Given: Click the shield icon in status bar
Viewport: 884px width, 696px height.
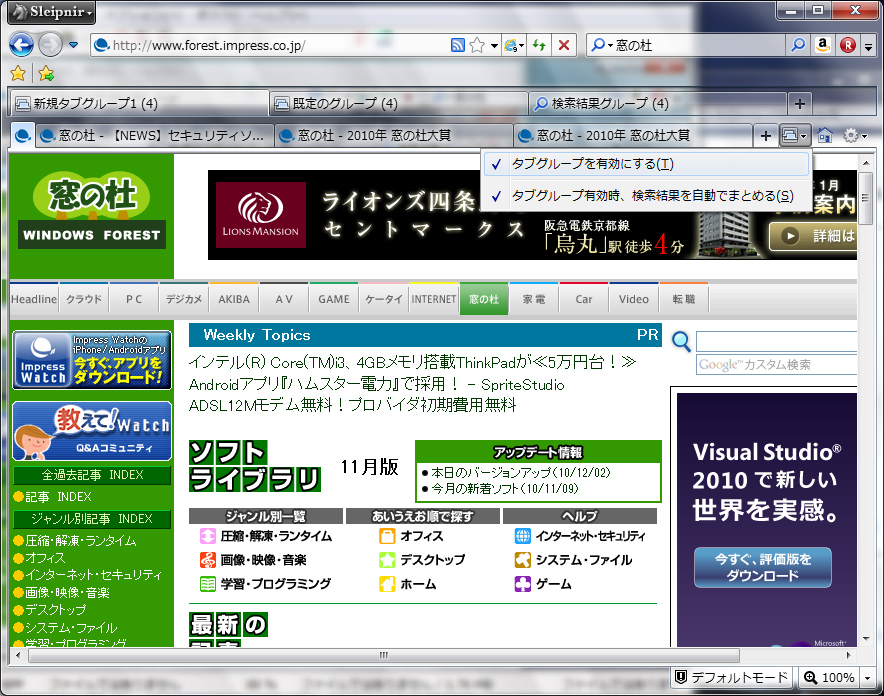Looking at the screenshot, I should [681, 677].
